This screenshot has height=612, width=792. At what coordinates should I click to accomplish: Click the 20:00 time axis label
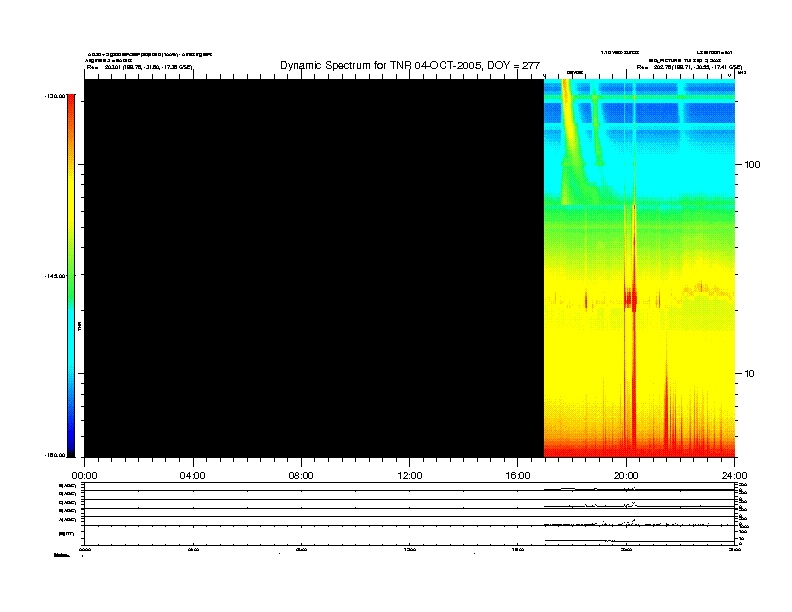[x=626, y=476]
